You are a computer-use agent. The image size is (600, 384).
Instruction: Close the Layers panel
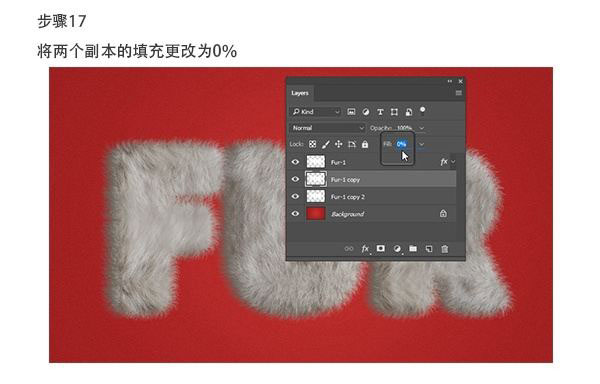click(x=460, y=81)
